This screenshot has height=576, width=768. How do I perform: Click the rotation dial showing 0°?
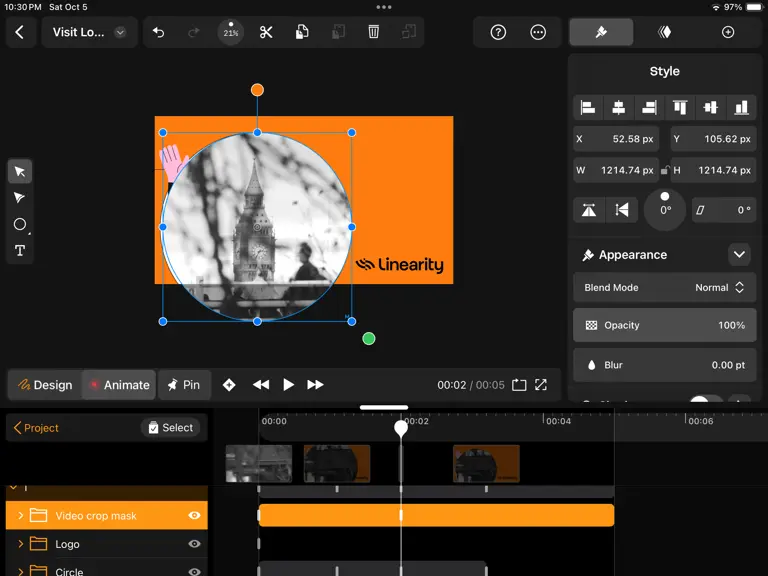pyautogui.click(x=665, y=210)
